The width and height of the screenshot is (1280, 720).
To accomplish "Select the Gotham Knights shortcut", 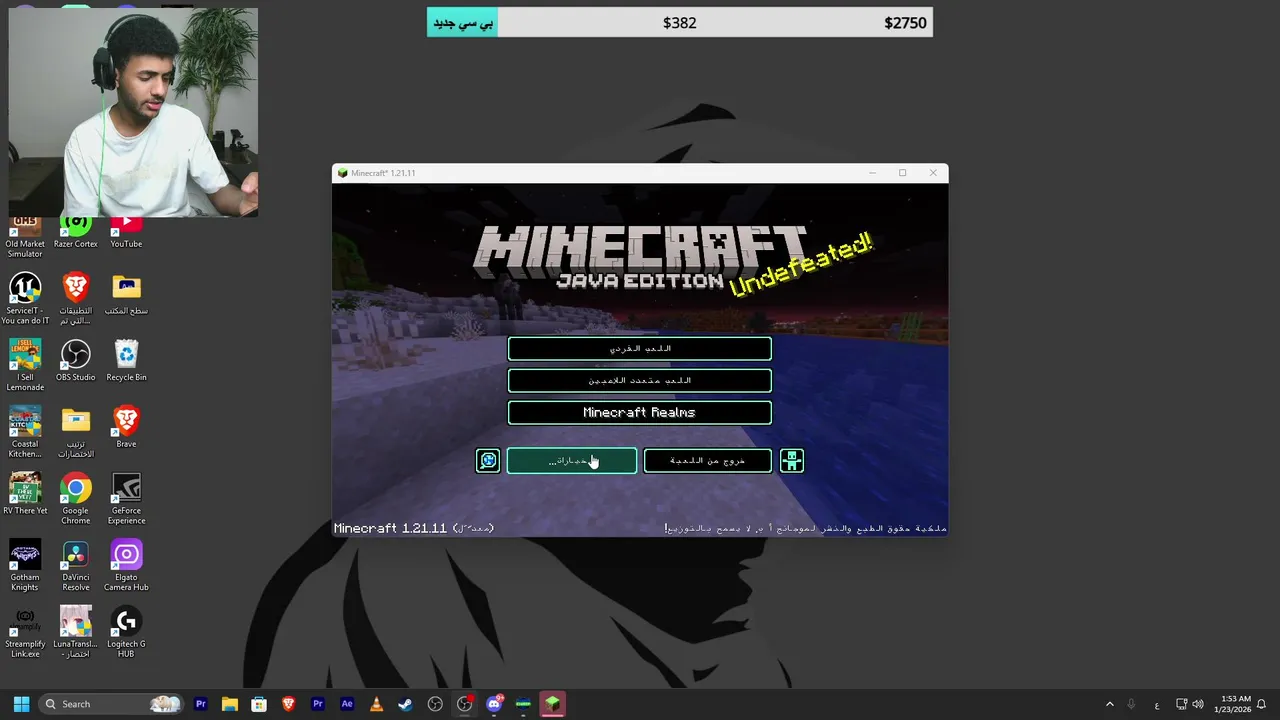I will tap(25, 565).
